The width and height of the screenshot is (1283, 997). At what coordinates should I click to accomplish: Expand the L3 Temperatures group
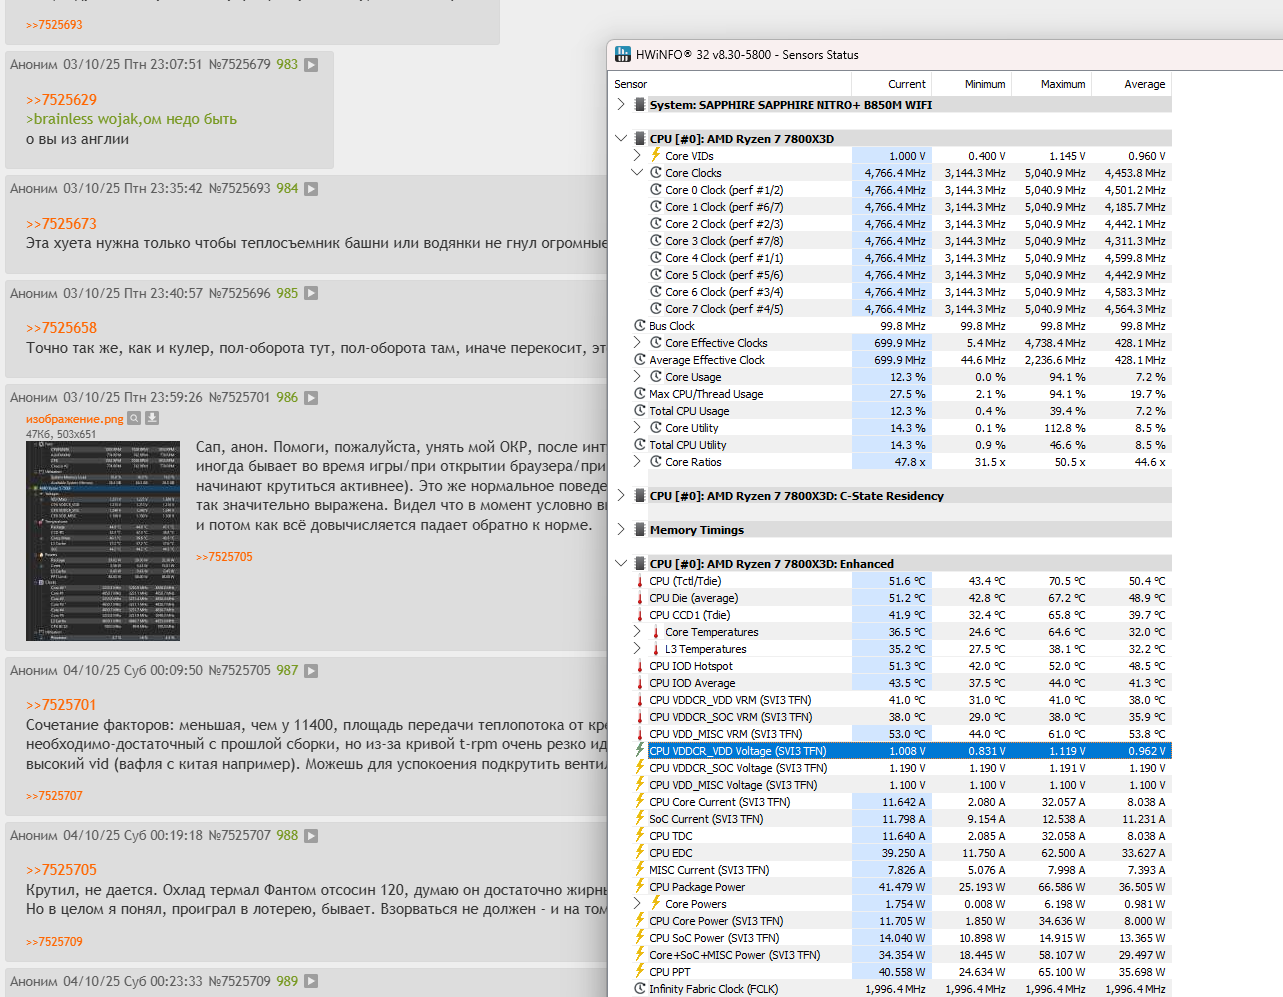(x=637, y=649)
